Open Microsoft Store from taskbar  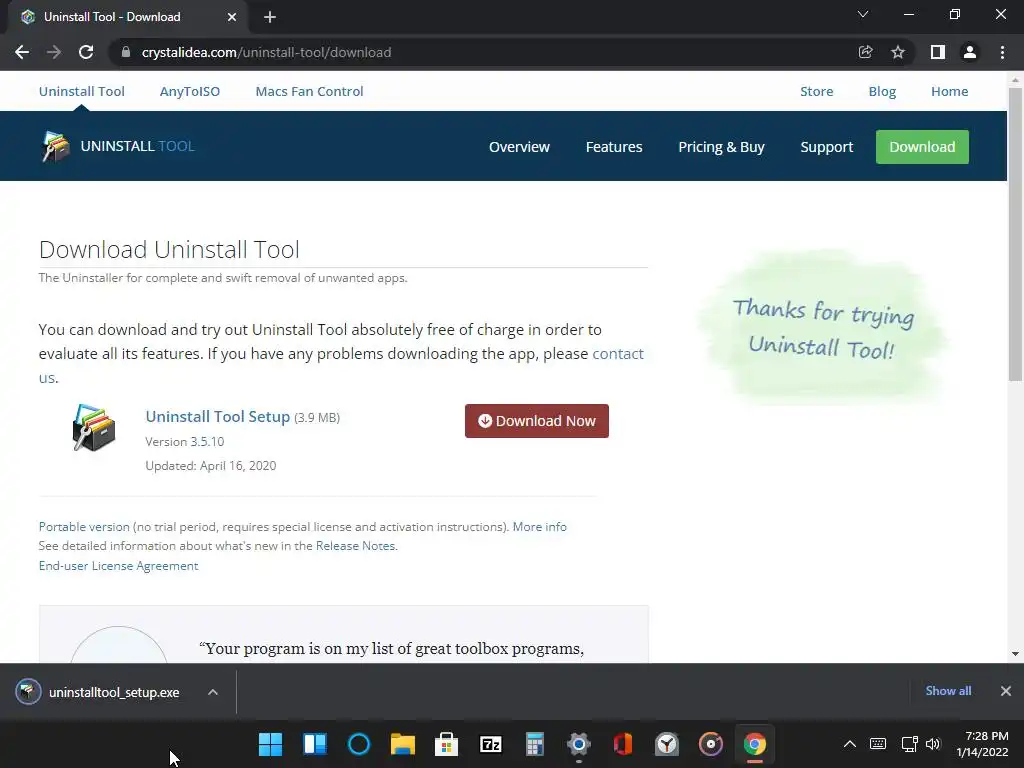(x=447, y=744)
